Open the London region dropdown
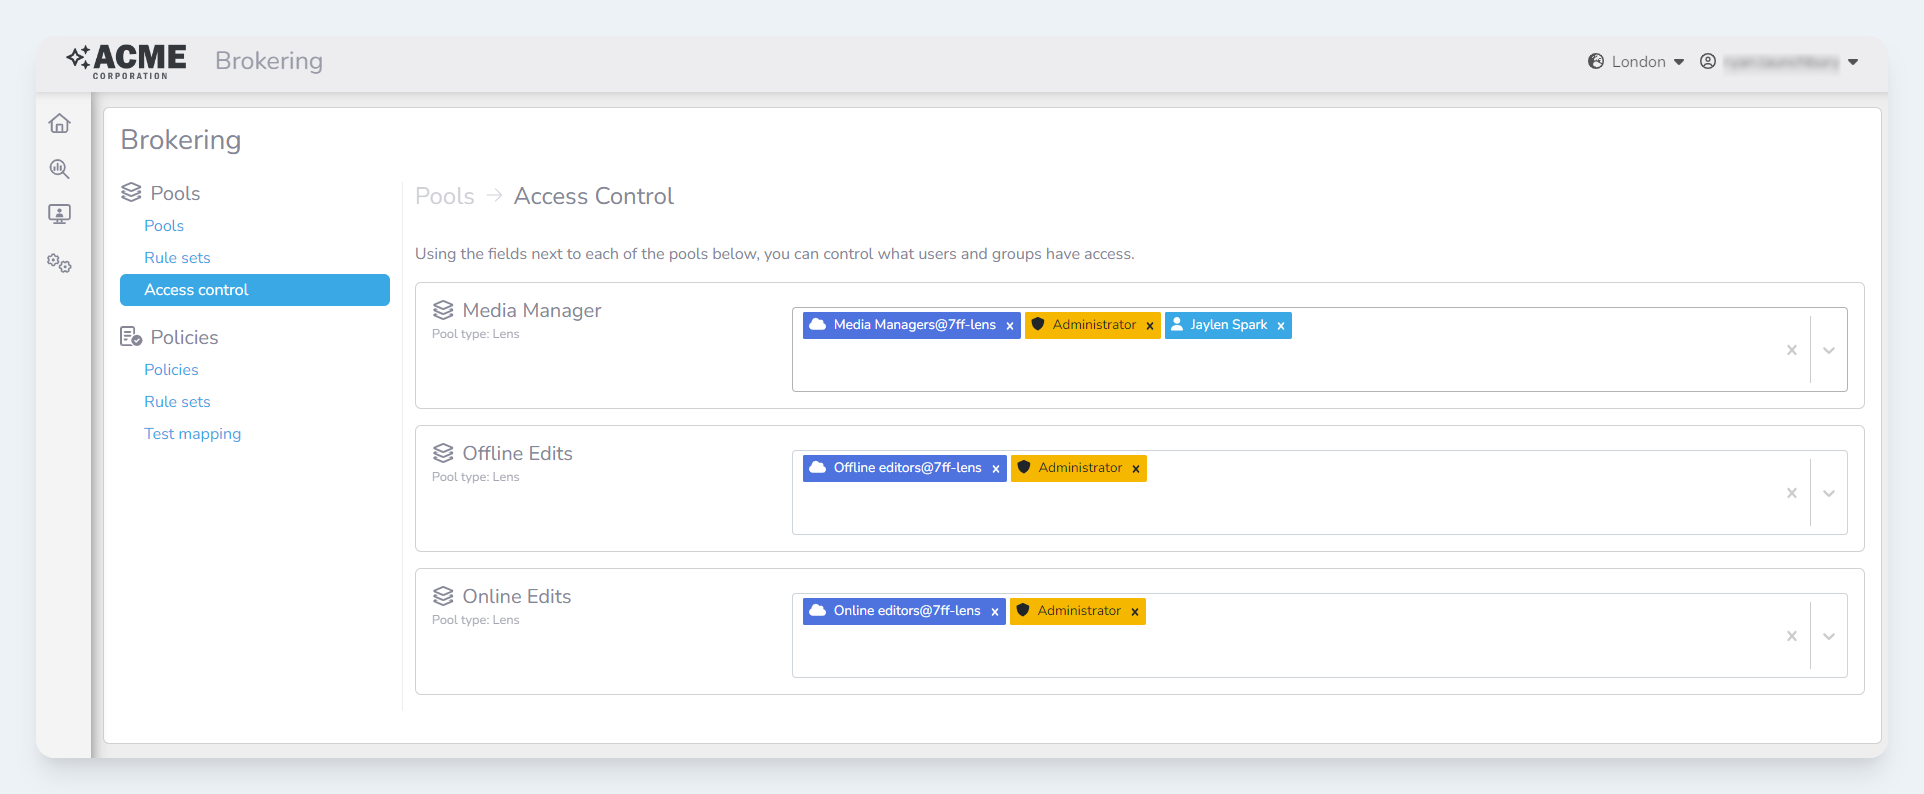The width and height of the screenshot is (1924, 794). pos(1637,62)
